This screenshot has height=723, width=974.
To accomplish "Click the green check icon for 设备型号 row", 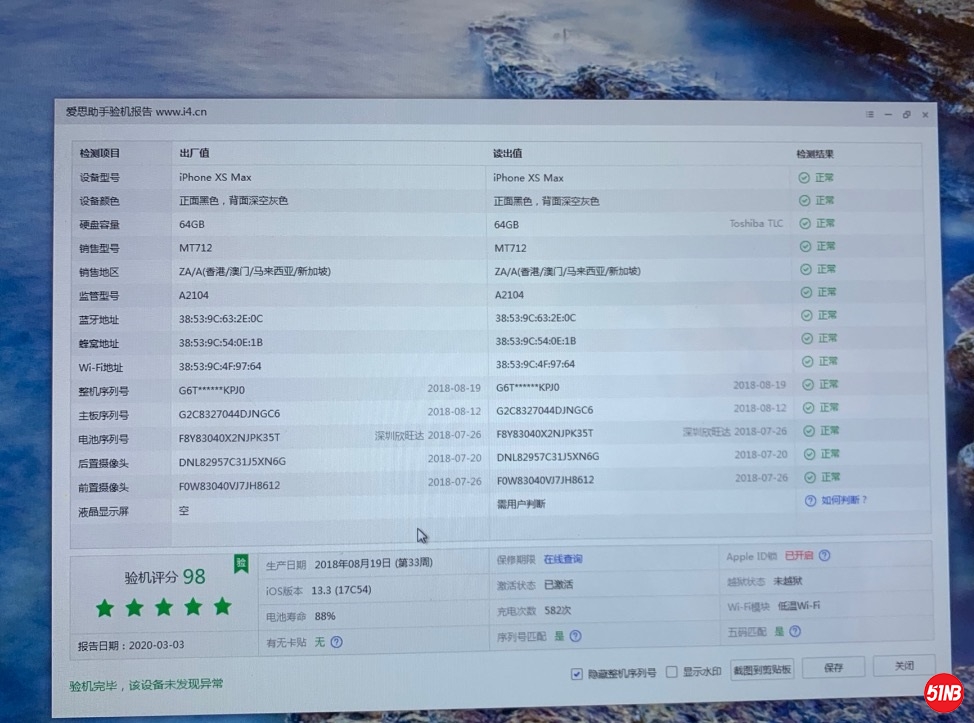I will 804,177.
